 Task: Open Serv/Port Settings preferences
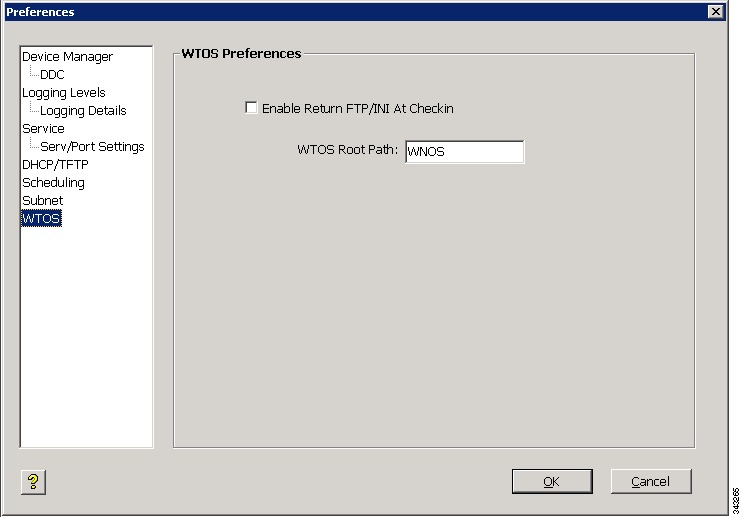click(92, 147)
